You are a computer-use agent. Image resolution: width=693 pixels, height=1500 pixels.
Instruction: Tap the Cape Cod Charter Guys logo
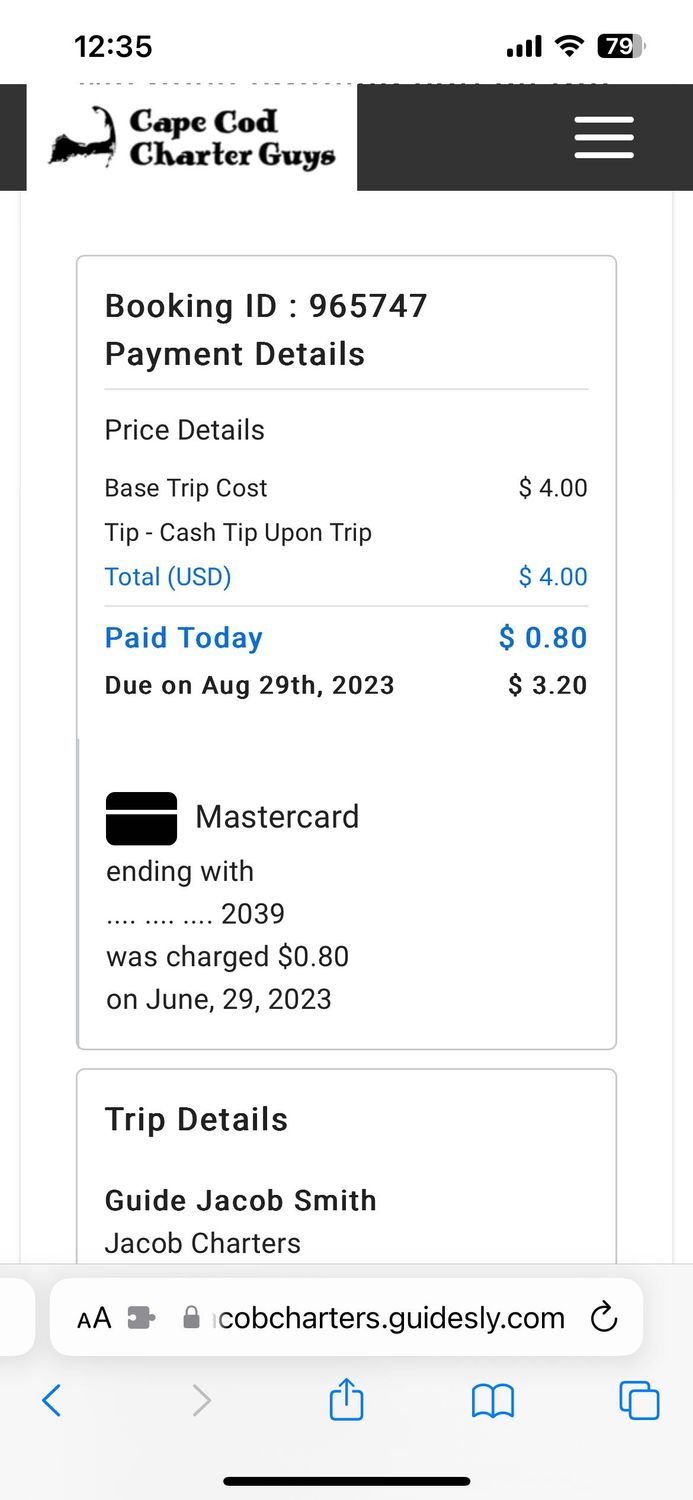pos(192,138)
